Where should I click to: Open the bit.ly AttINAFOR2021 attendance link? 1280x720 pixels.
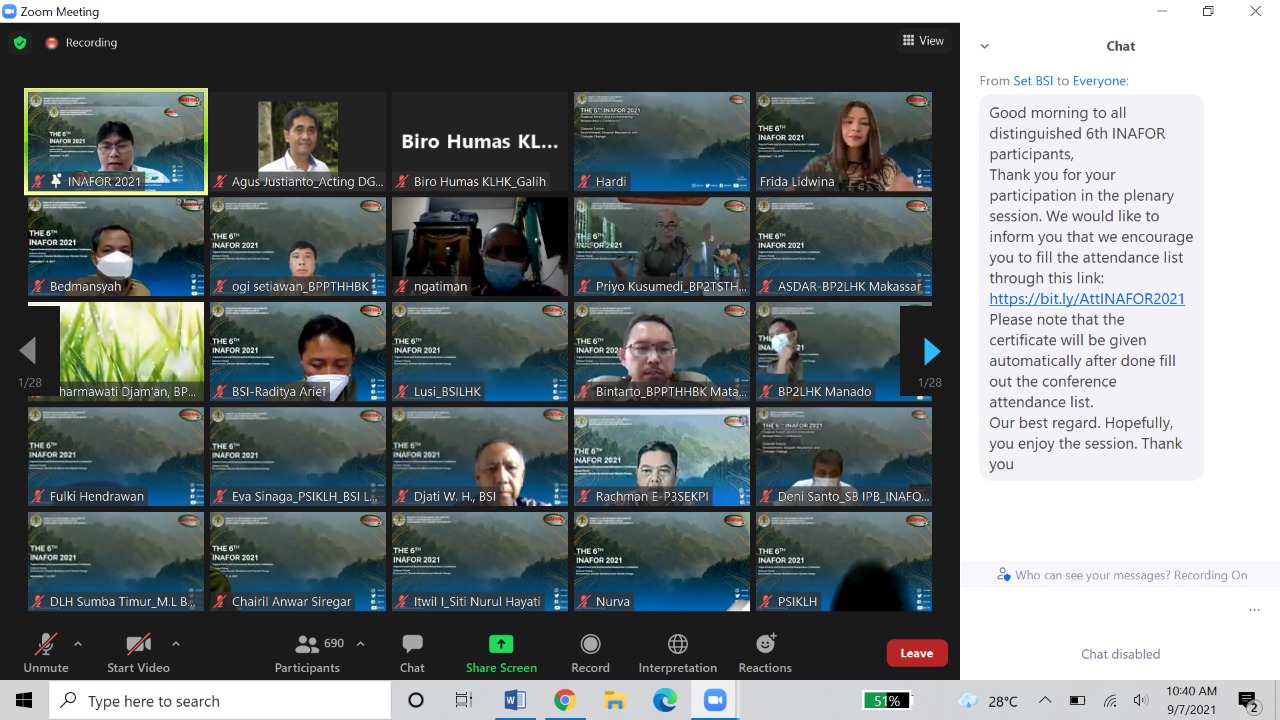tap(1087, 299)
